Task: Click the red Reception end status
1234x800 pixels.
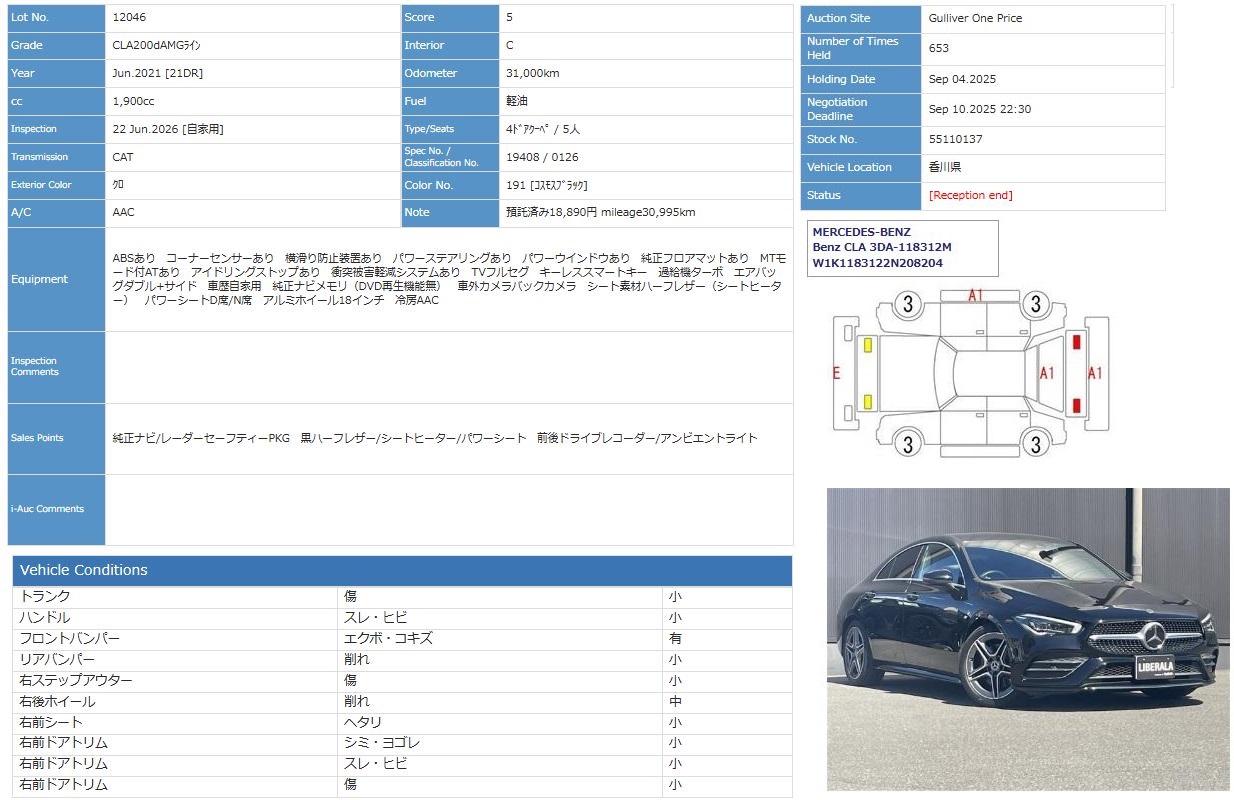Action: (x=970, y=195)
